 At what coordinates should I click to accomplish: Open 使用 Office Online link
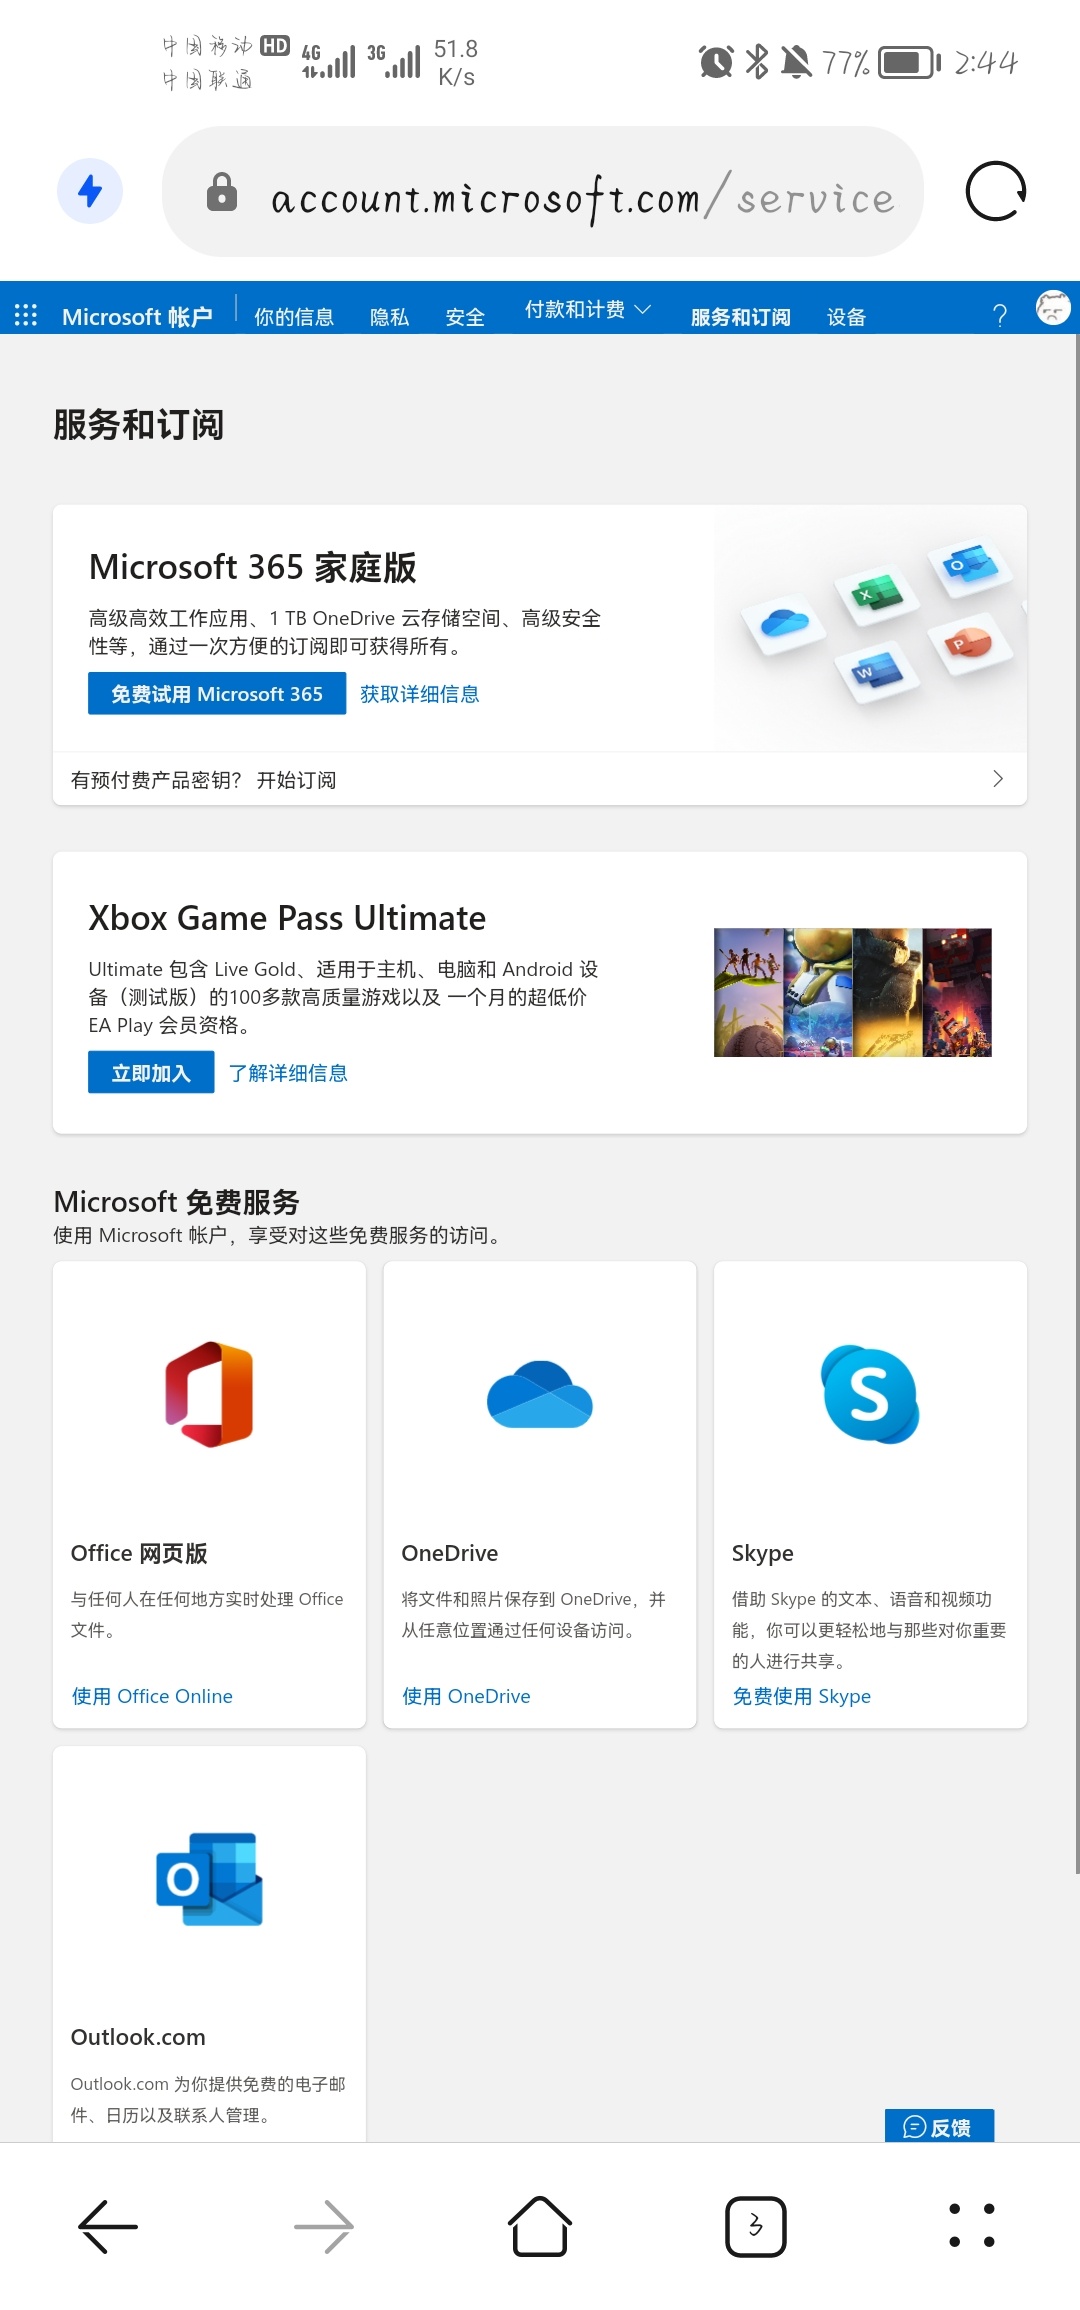pyautogui.click(x=152, y=1696)
